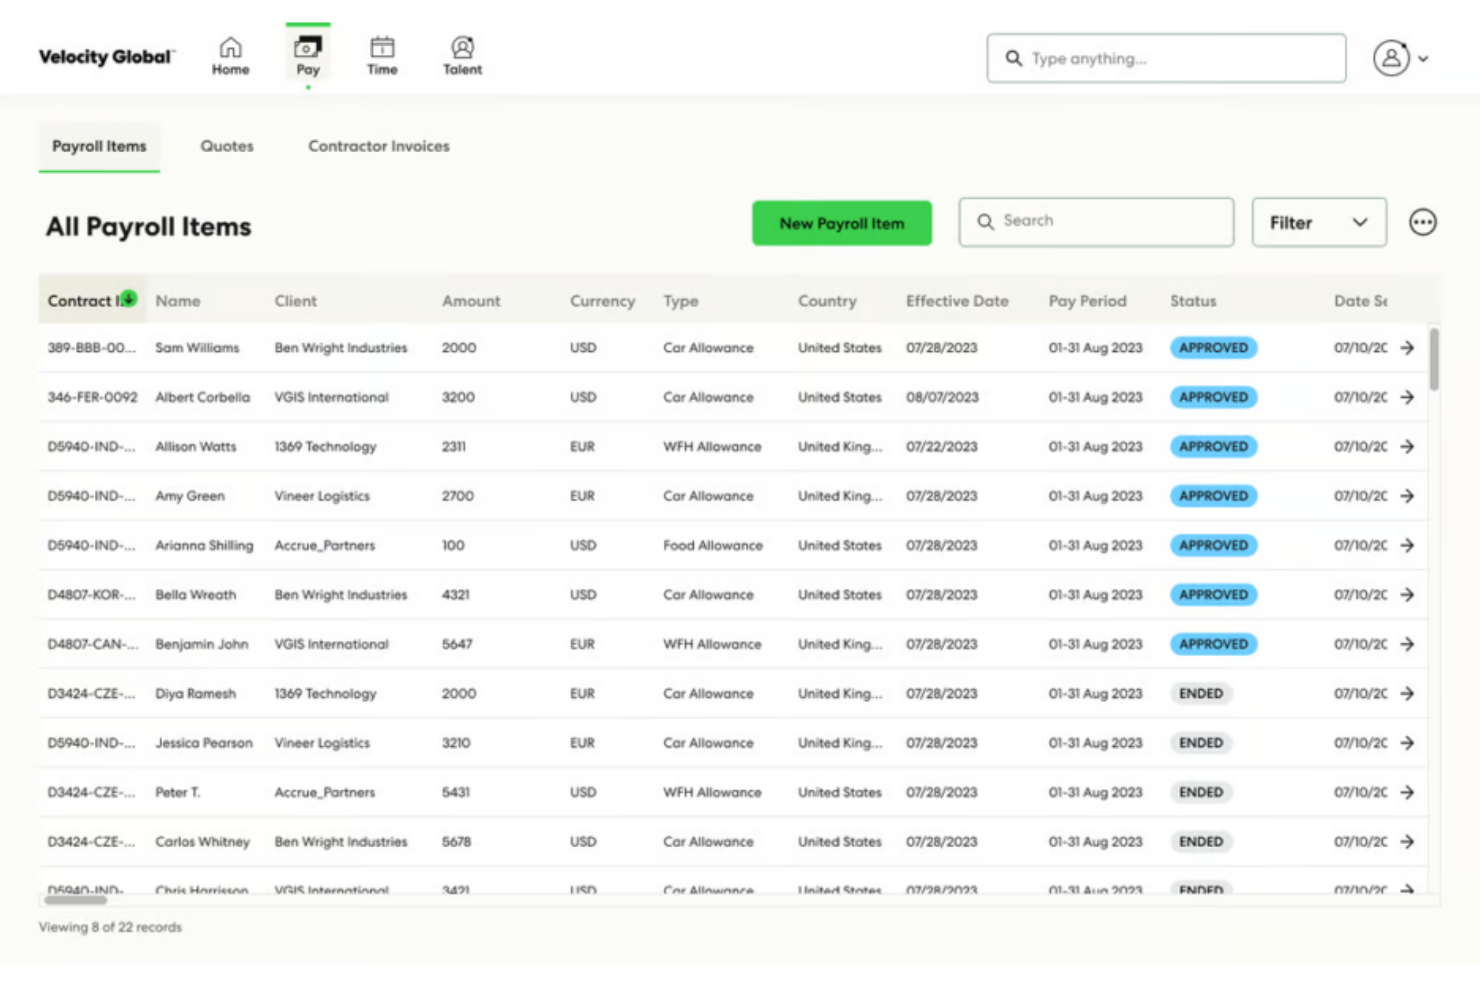Click the payroll Search field
1480x987 pixels.
pyautogui.click(x=1095, y=222)
